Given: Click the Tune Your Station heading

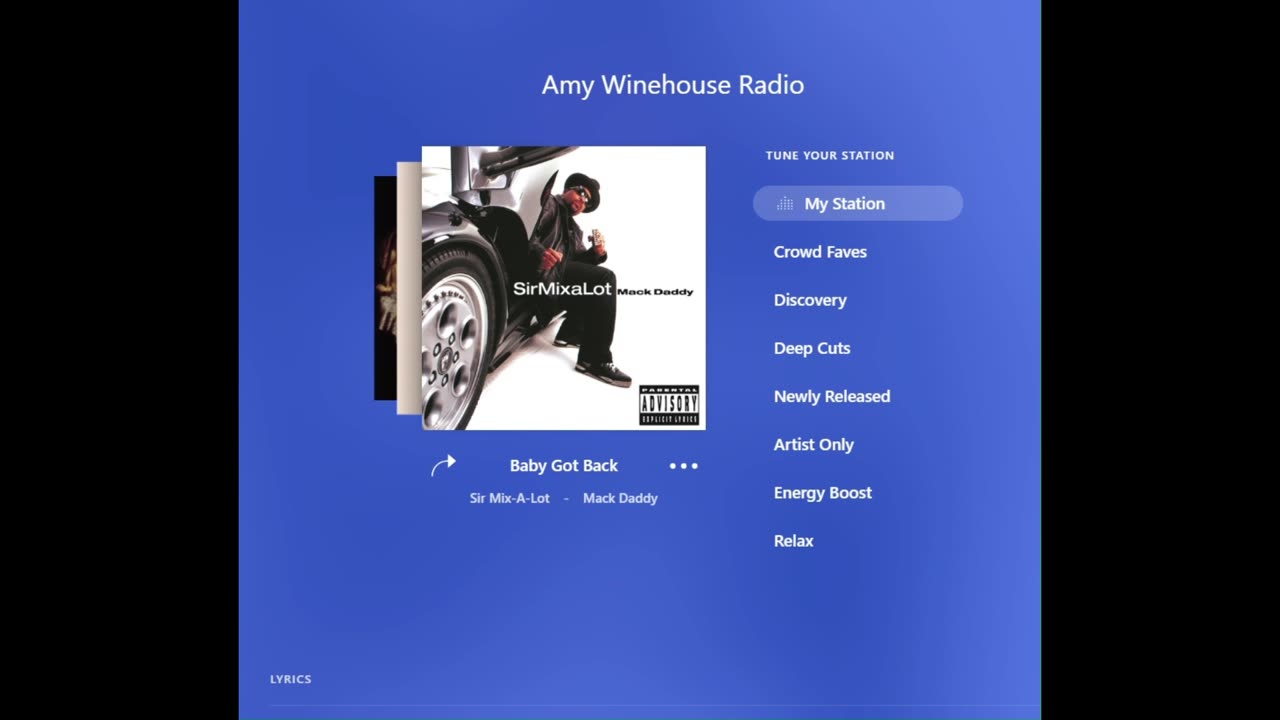Looking at the screenshot, I should coord(830,155).
